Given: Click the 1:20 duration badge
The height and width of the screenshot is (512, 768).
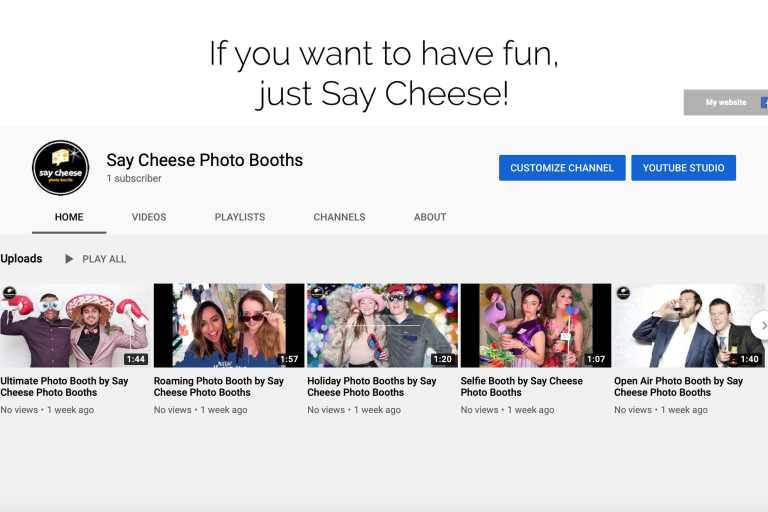Looking at the screenshot, I should click(442, 359).
